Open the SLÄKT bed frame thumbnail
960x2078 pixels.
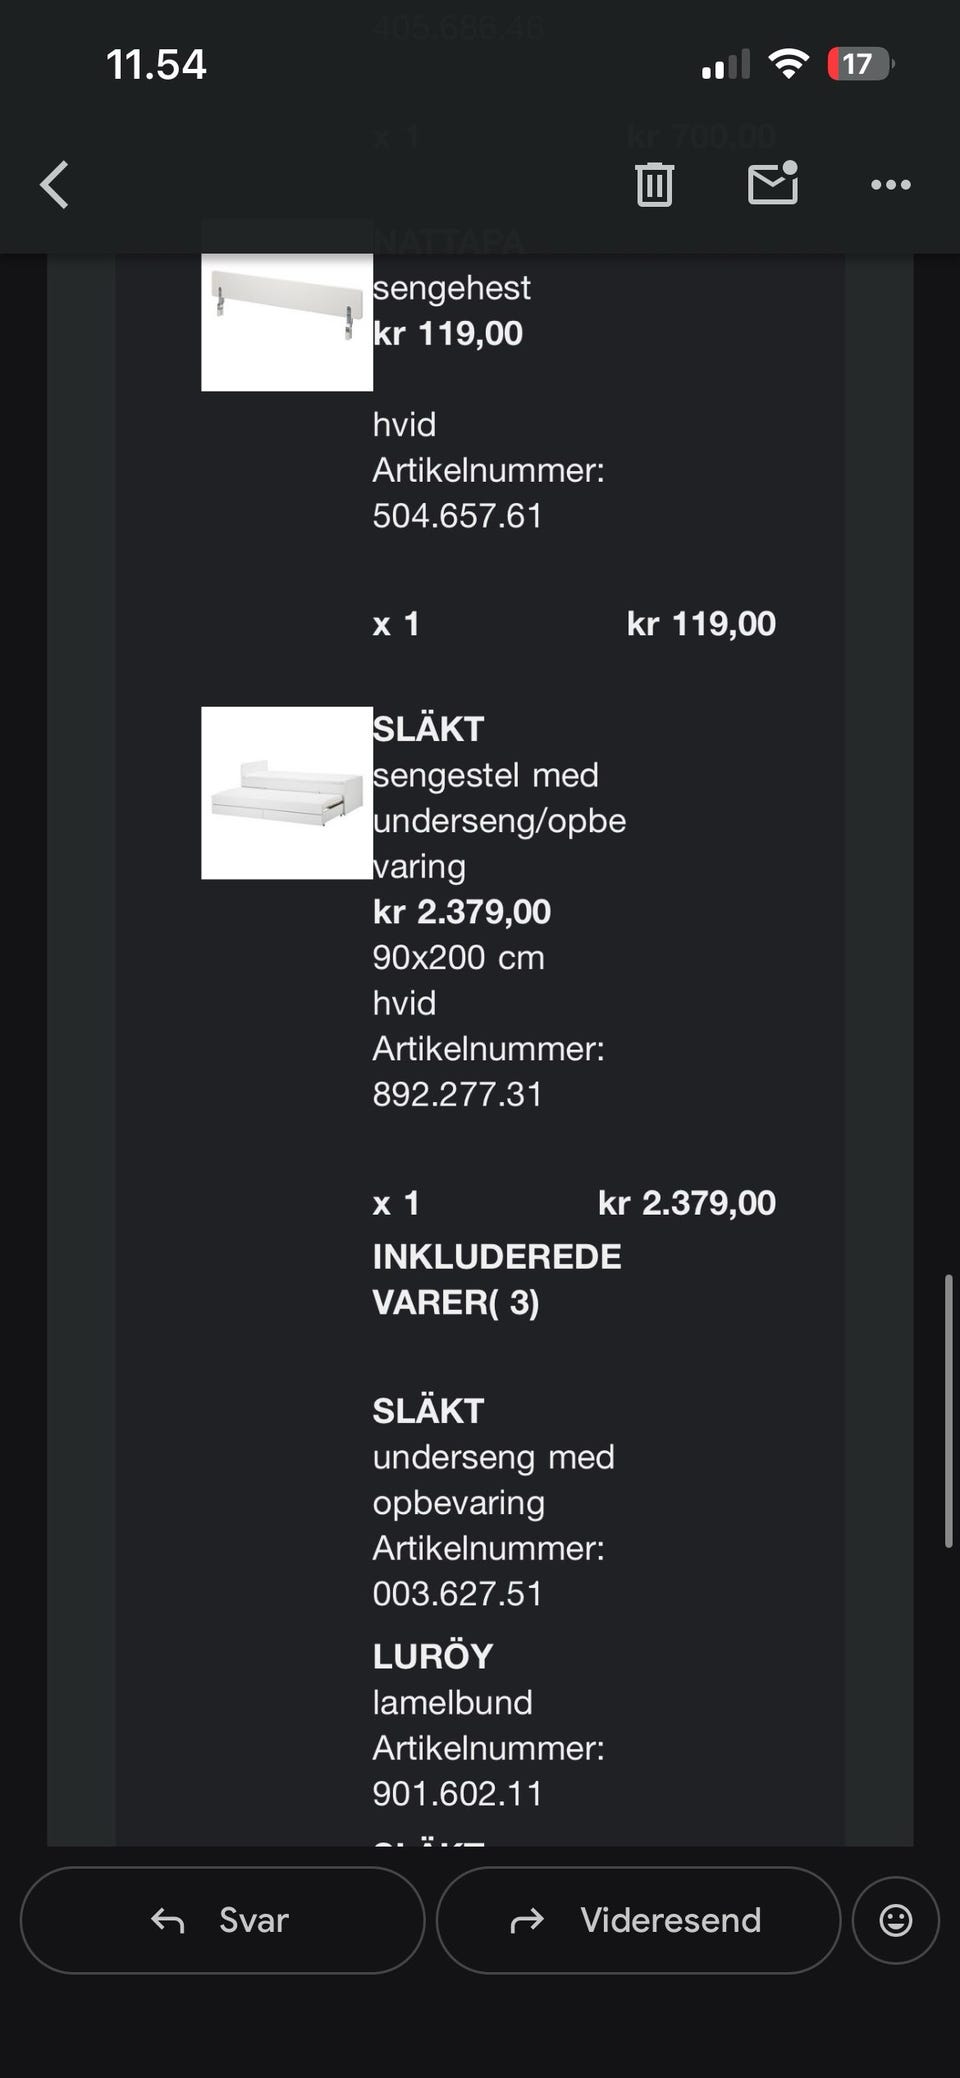point(287,793)
